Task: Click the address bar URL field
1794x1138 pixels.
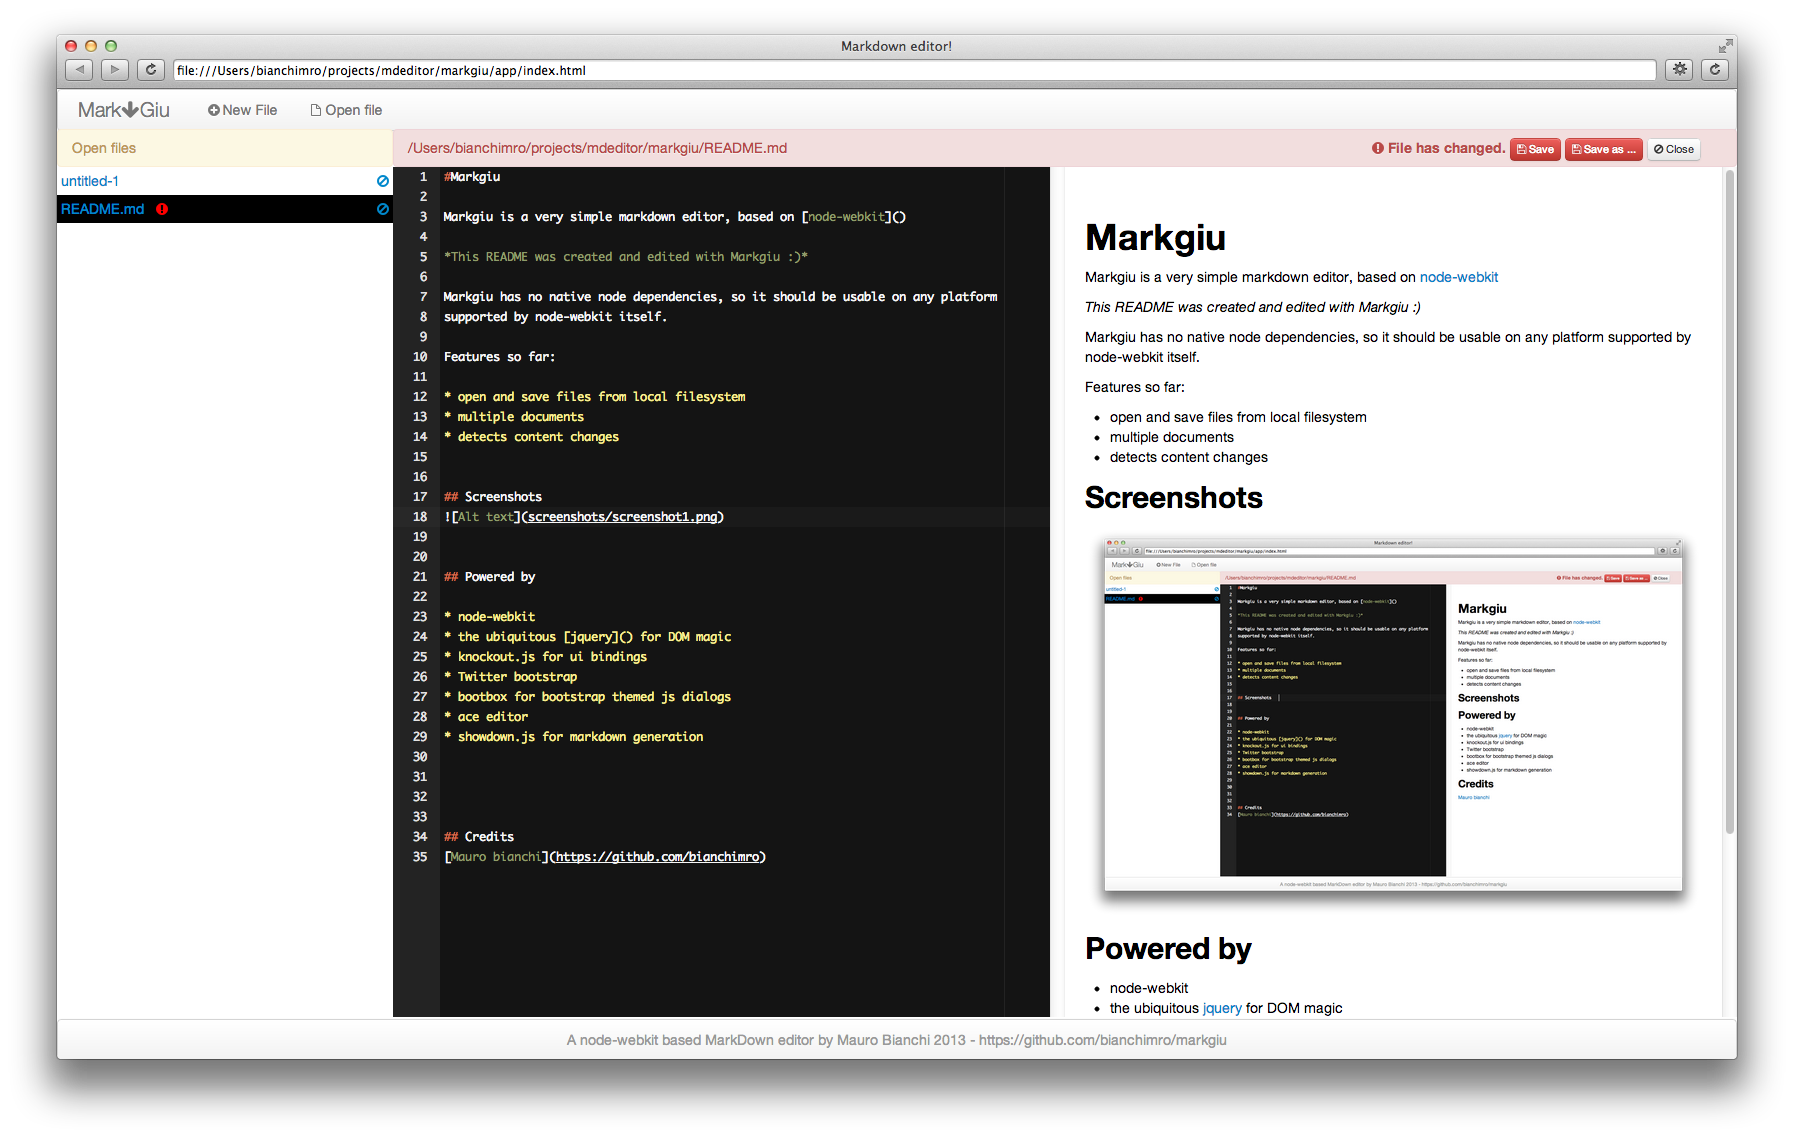Action: [914, 70]
